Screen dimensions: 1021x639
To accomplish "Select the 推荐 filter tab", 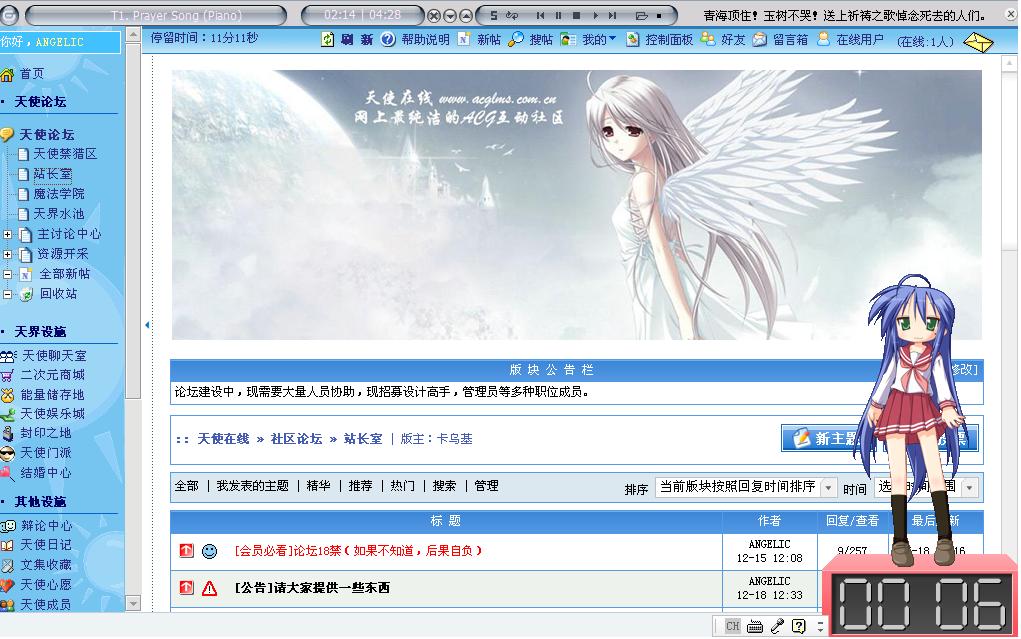I will [360, 486].
